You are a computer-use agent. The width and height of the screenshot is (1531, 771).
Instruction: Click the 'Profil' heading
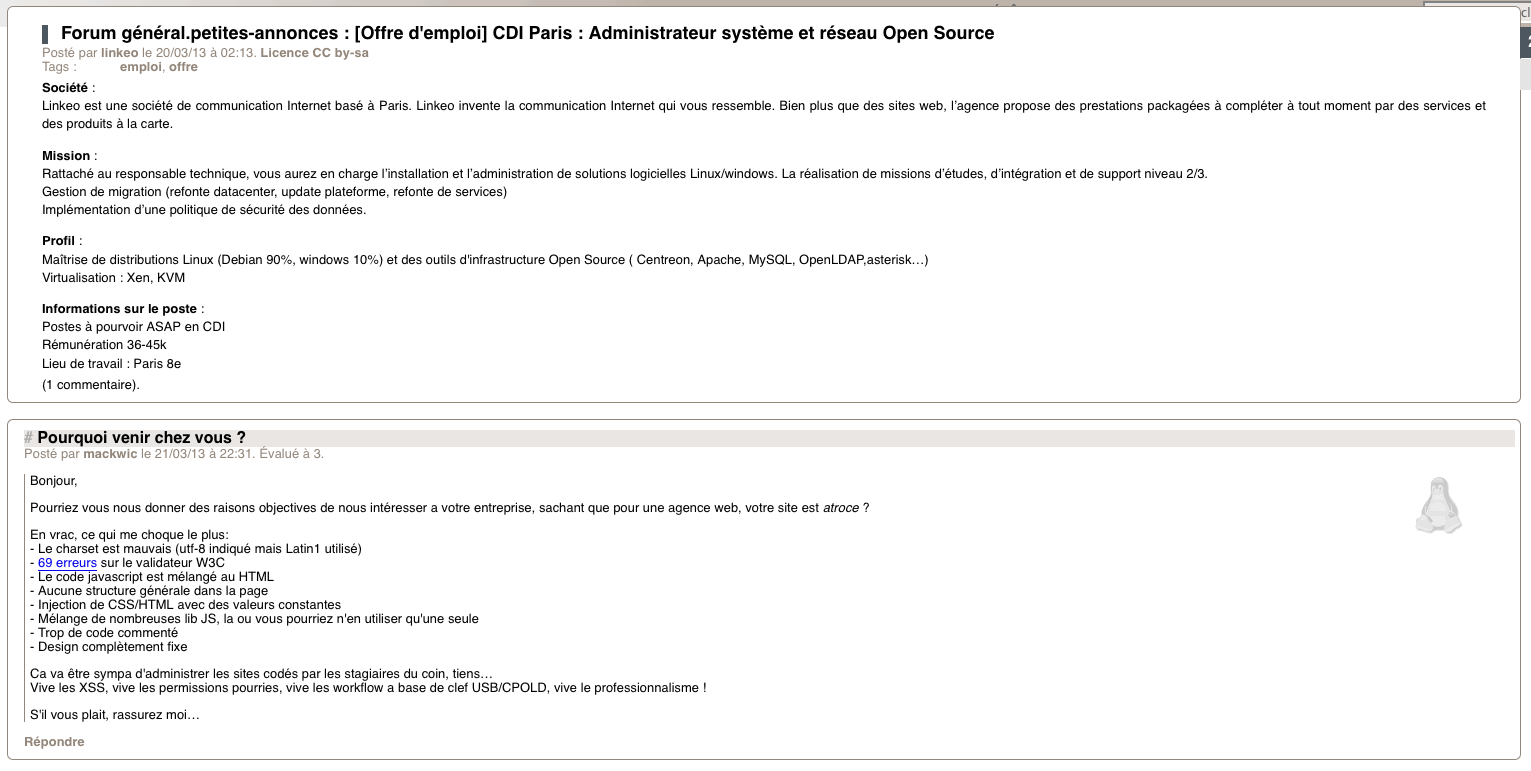coord(58,241)
